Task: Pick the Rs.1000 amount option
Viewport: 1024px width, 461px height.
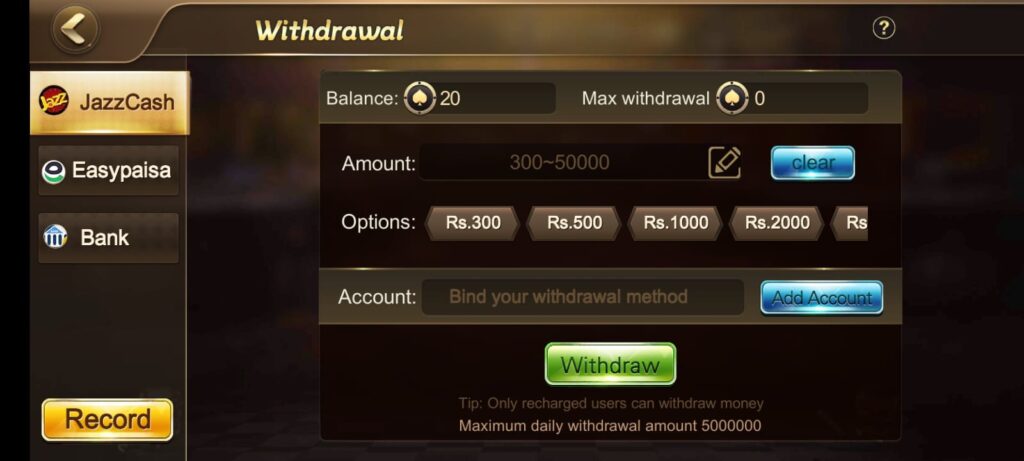Action: coord(676,223)
